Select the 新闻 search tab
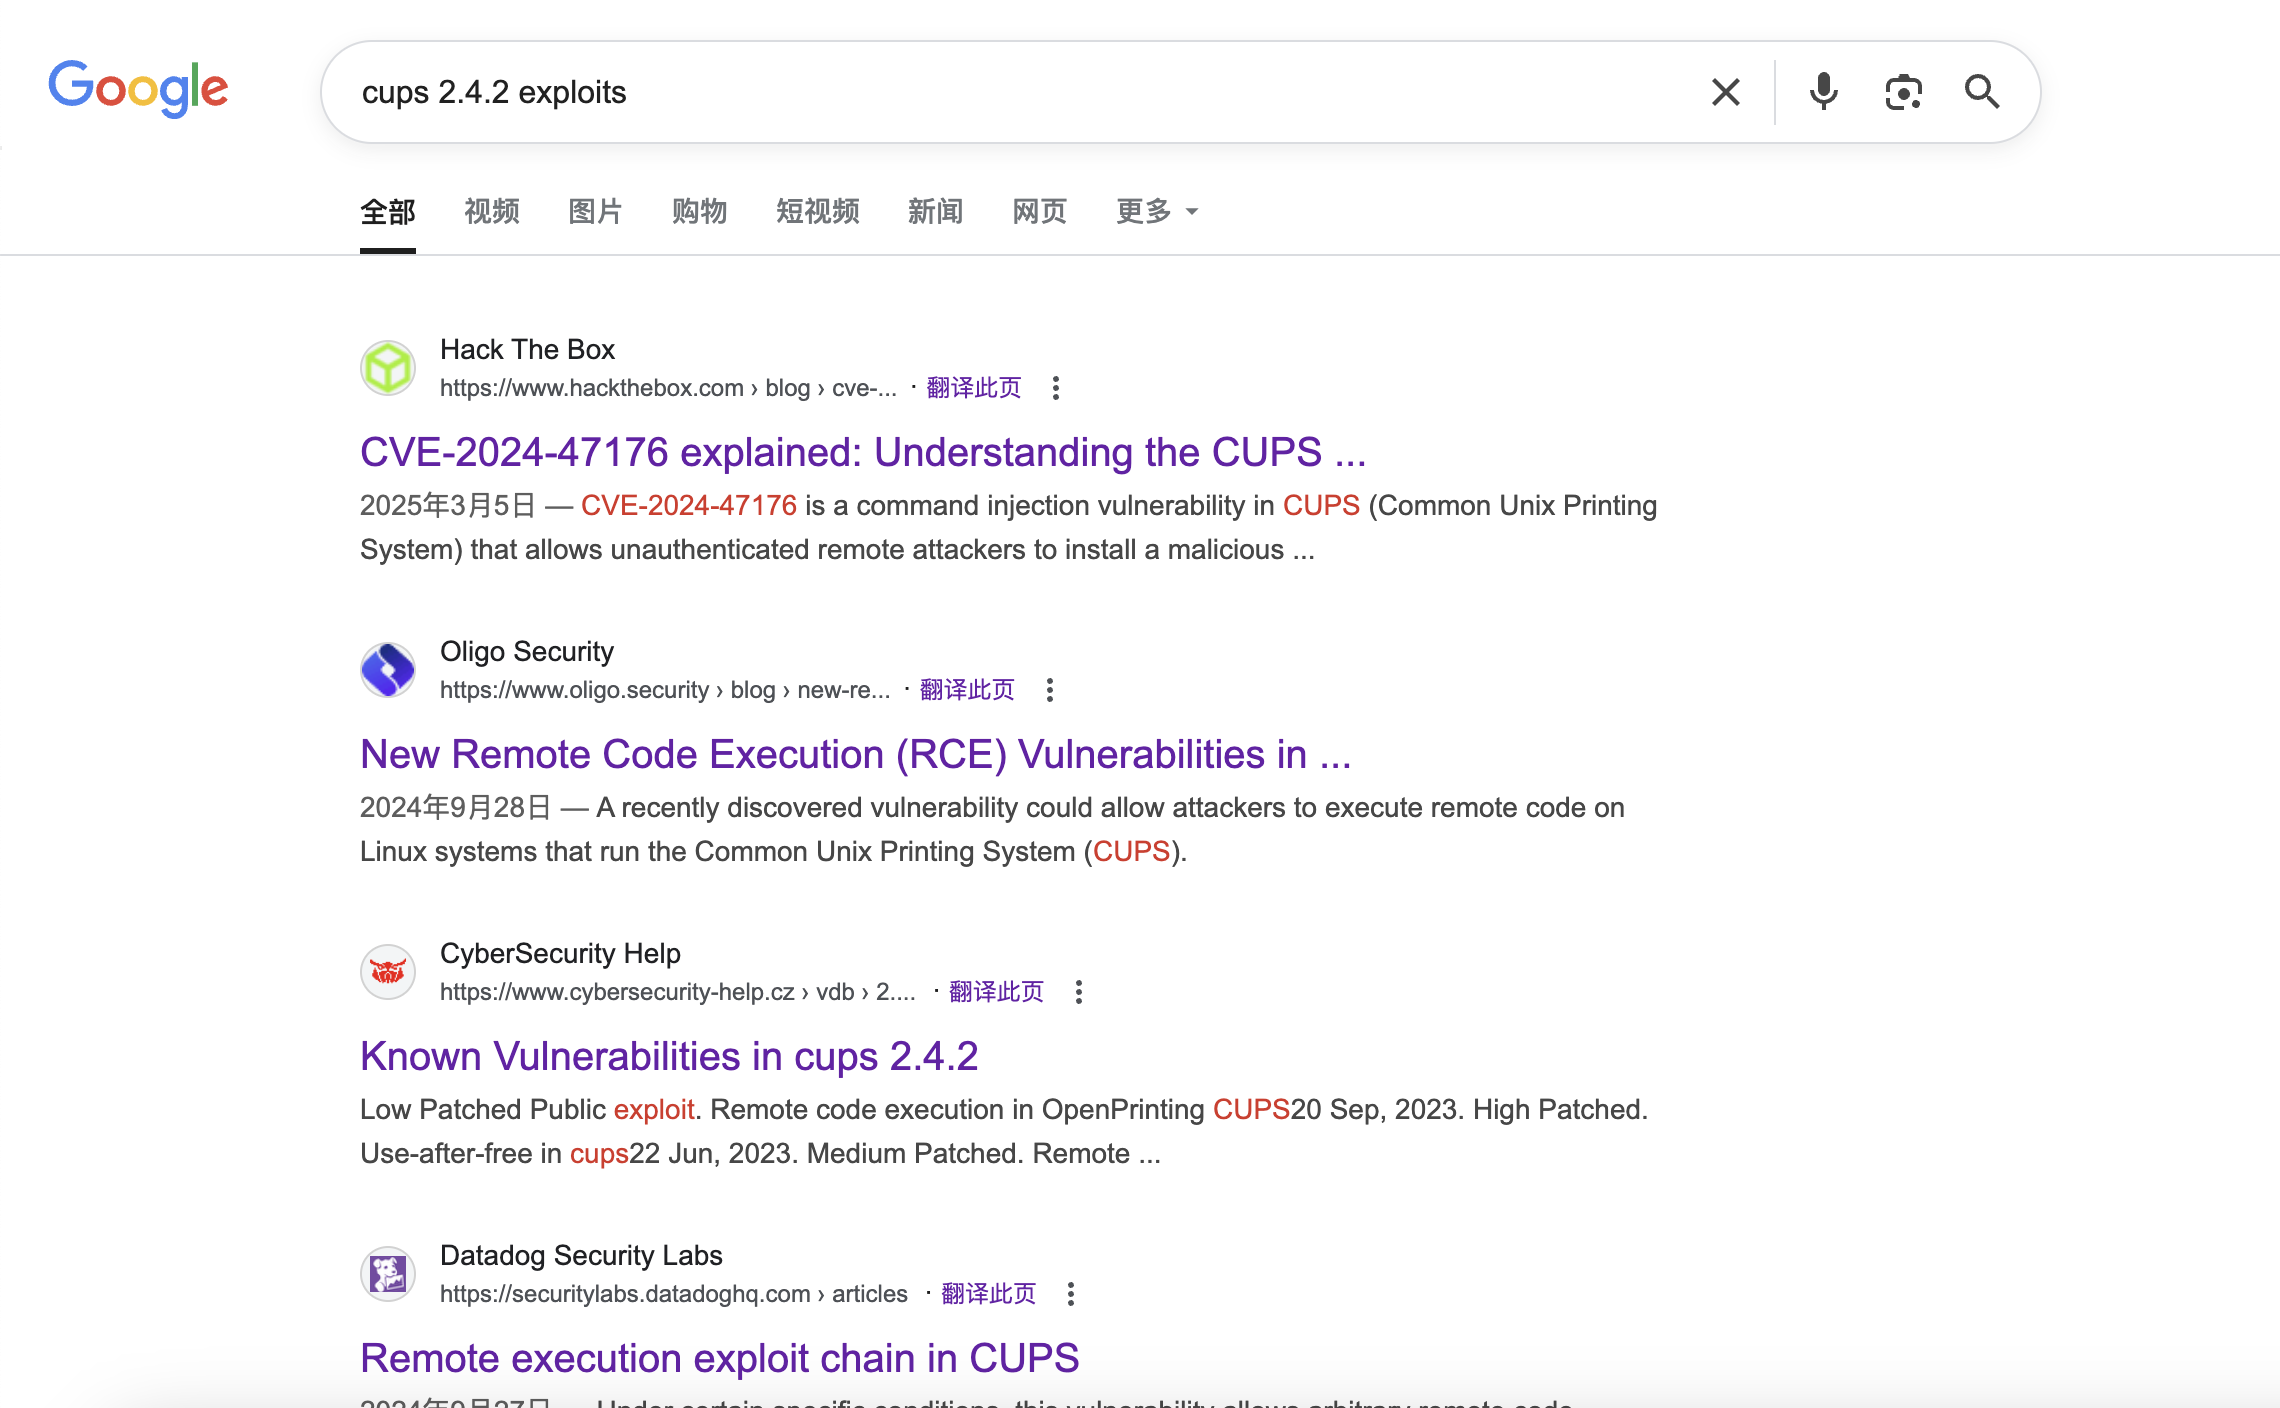Viewport: 2280px width, 1408px height. [935, 211]
